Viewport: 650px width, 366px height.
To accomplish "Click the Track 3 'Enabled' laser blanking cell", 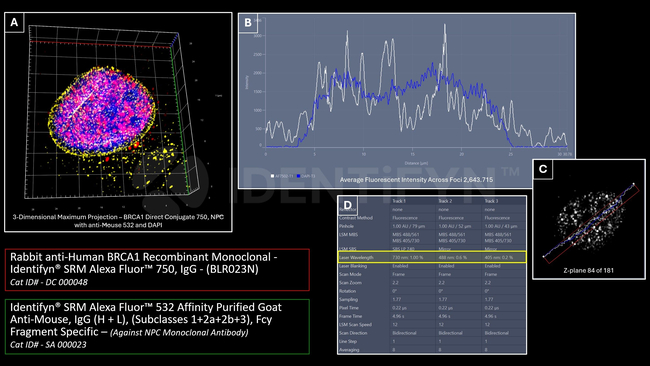I will pyautogui.click(x=492, y=266).
